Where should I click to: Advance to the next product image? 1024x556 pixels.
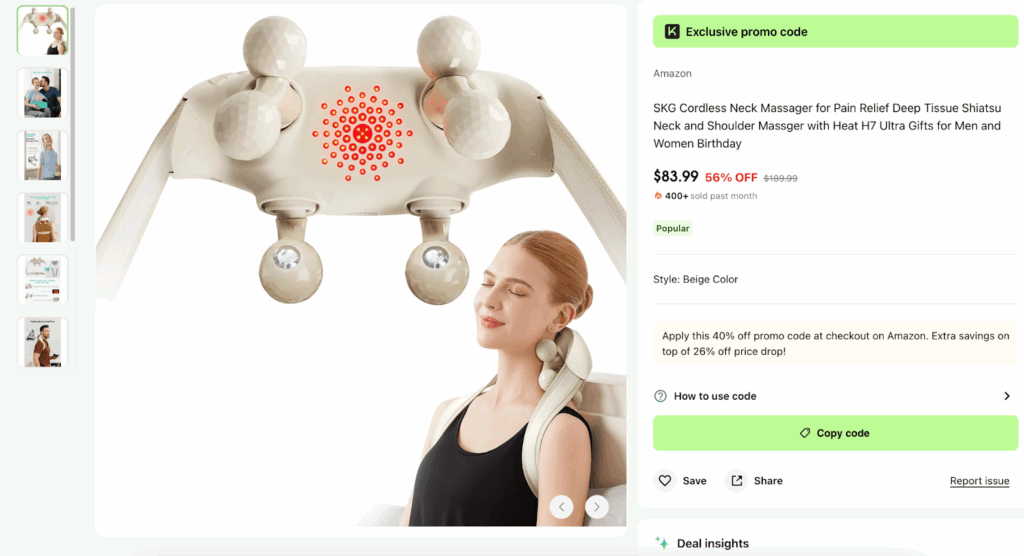pyautogui.click(x=597, y=507)
